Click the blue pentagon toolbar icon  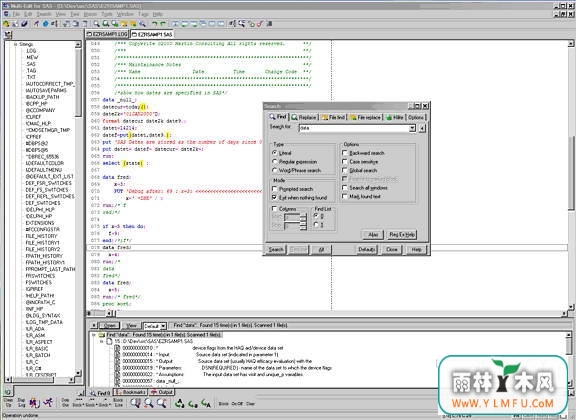point(46,24)
